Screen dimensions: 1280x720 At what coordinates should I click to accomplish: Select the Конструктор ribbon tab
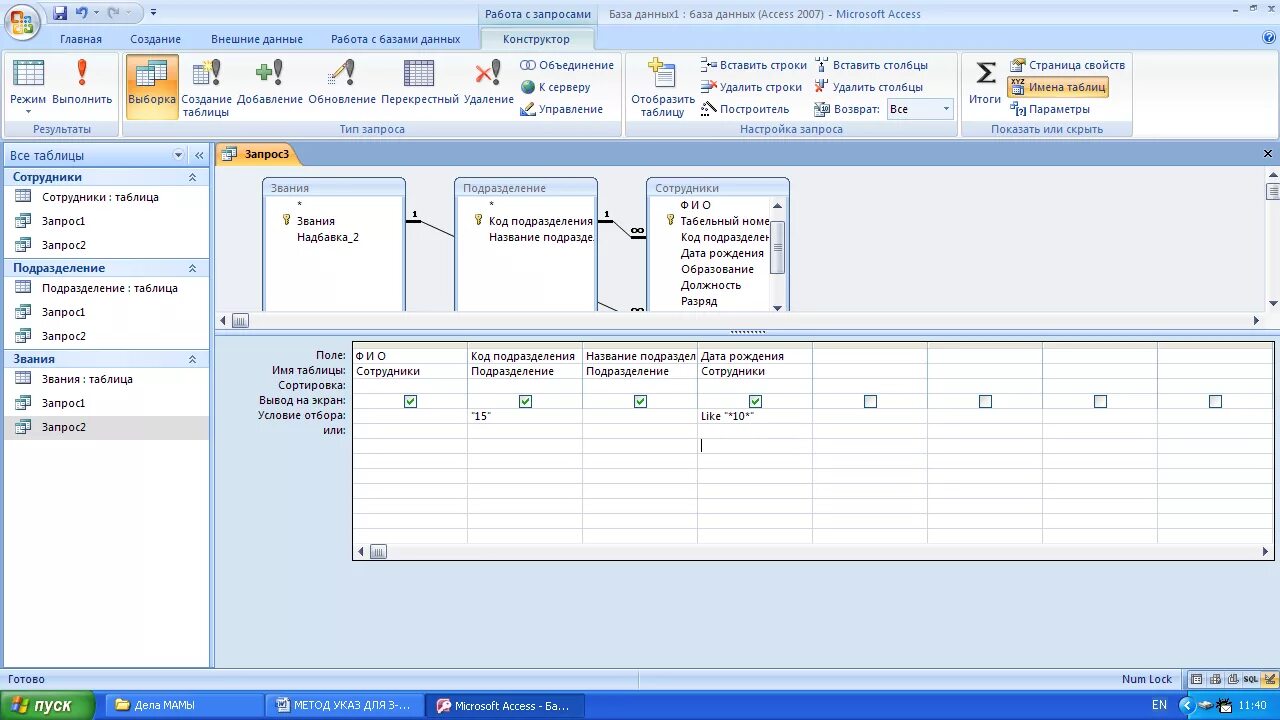(x=537, y=39)
